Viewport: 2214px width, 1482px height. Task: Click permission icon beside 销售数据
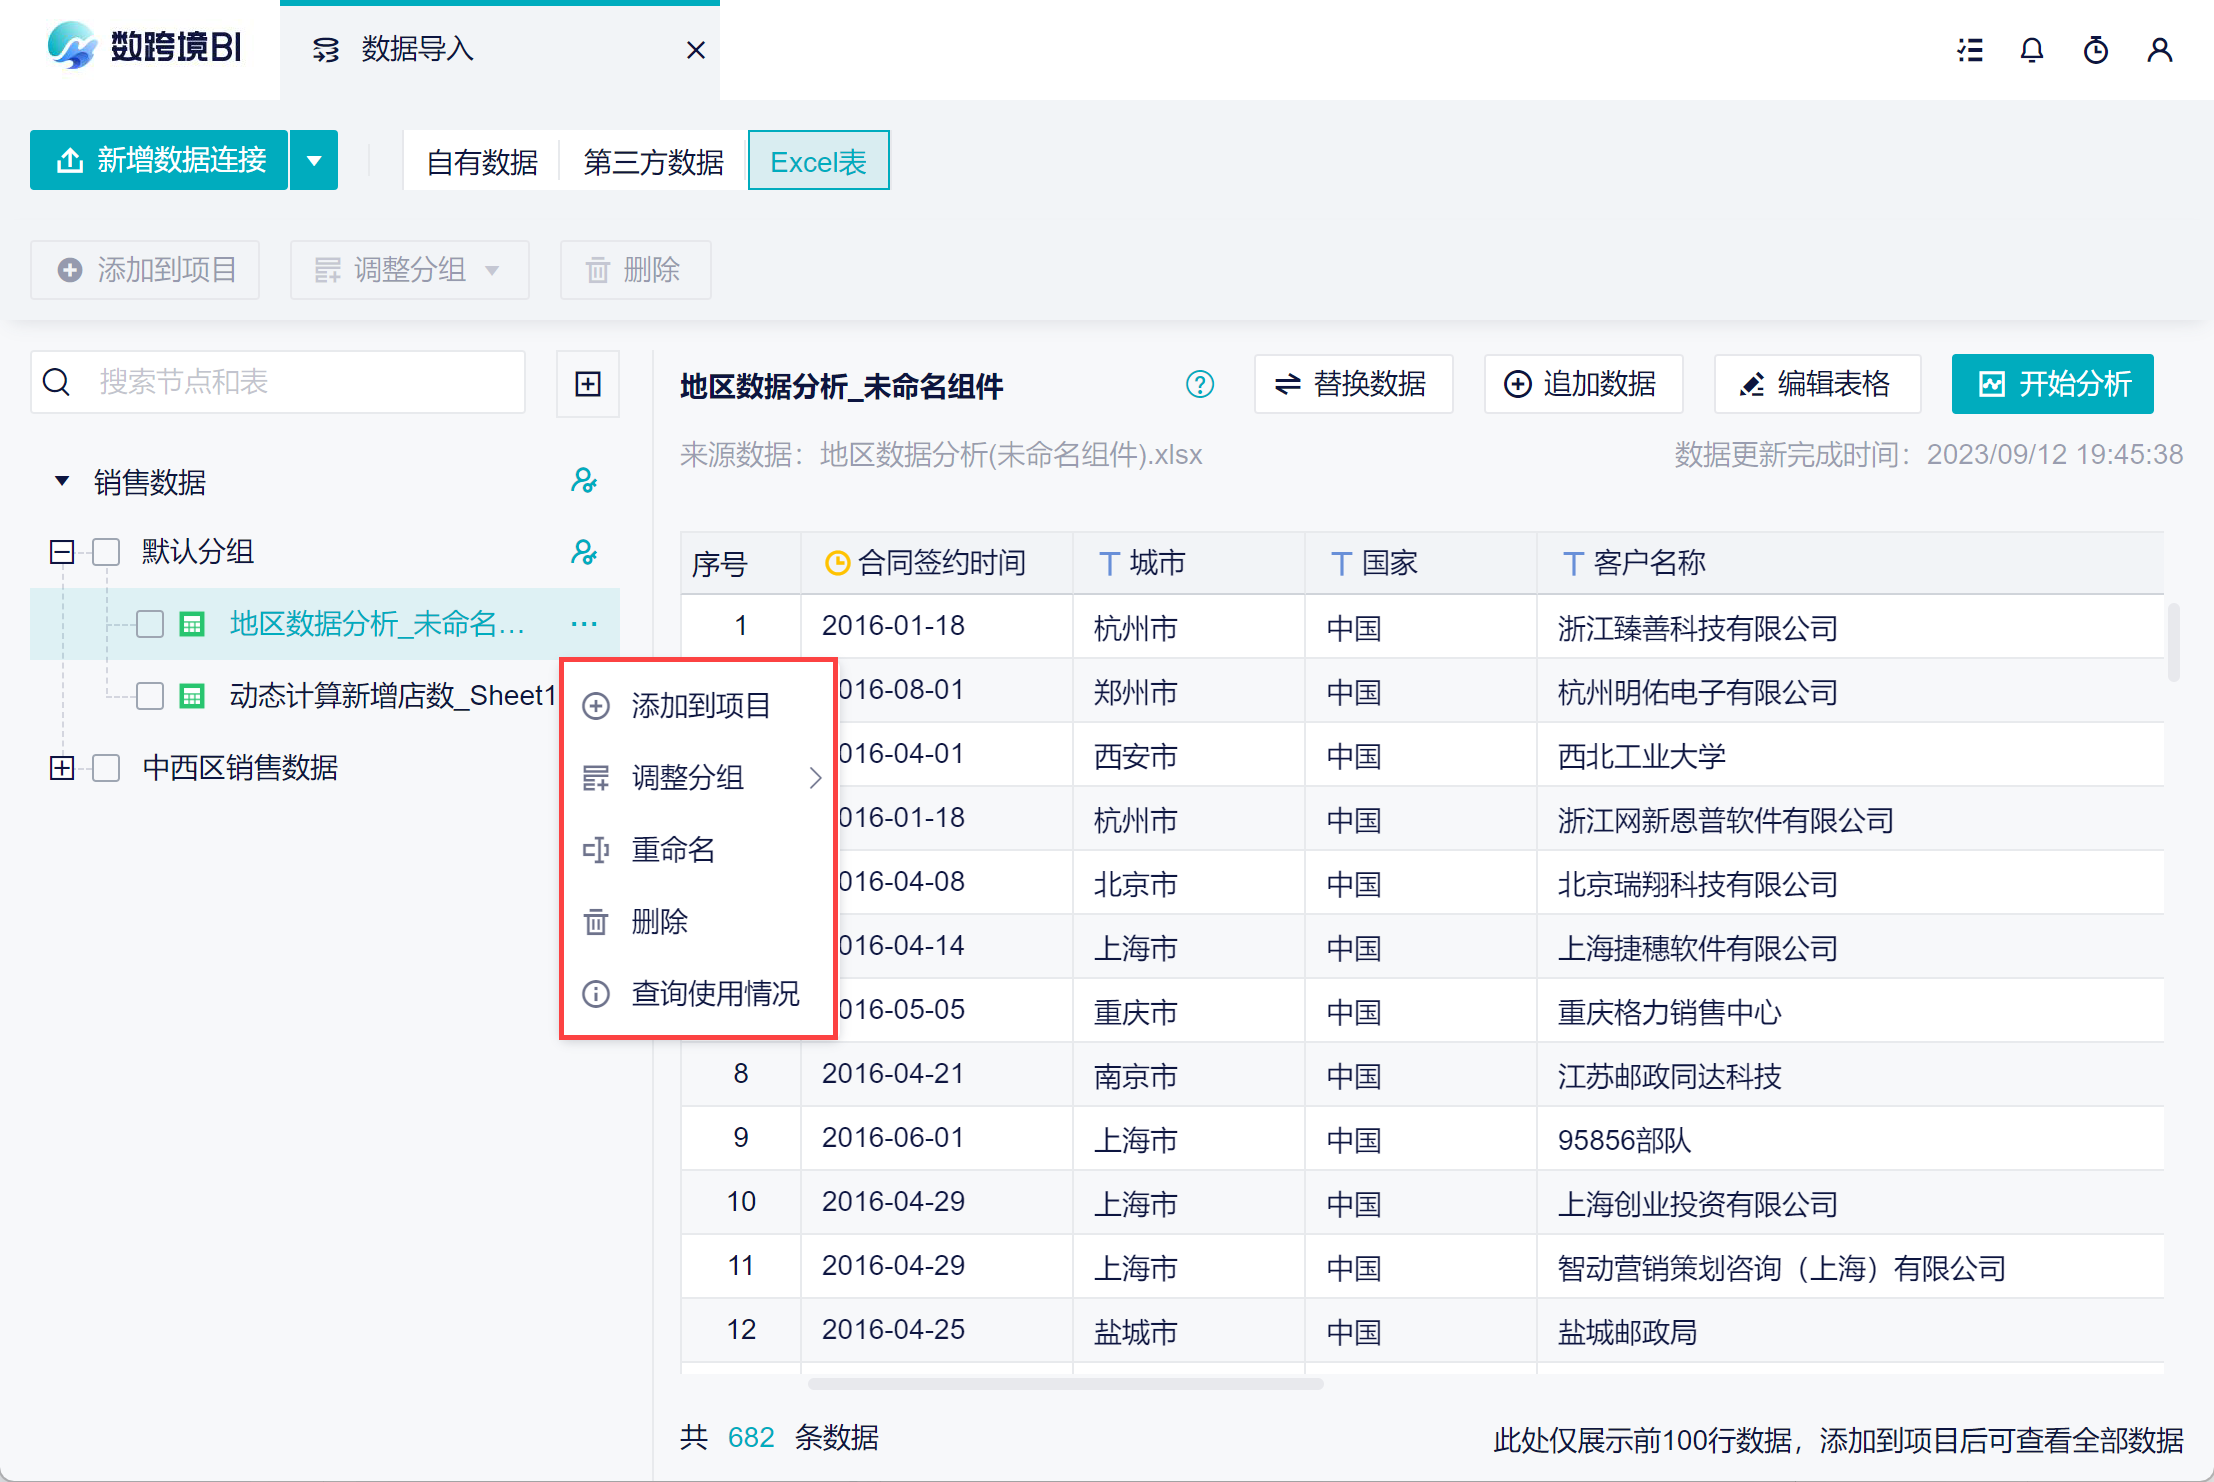point(583,481)
